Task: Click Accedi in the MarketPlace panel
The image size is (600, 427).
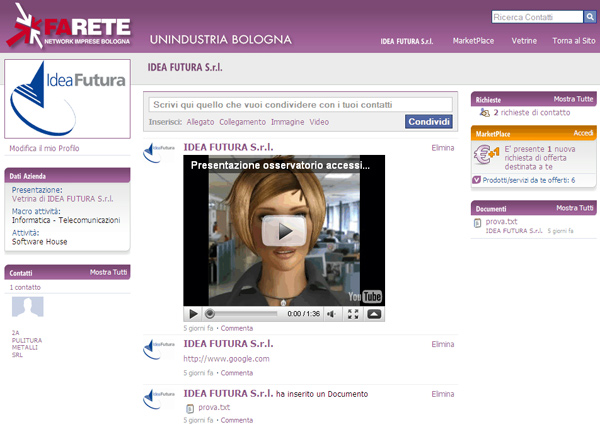Action: click(583, 133)
